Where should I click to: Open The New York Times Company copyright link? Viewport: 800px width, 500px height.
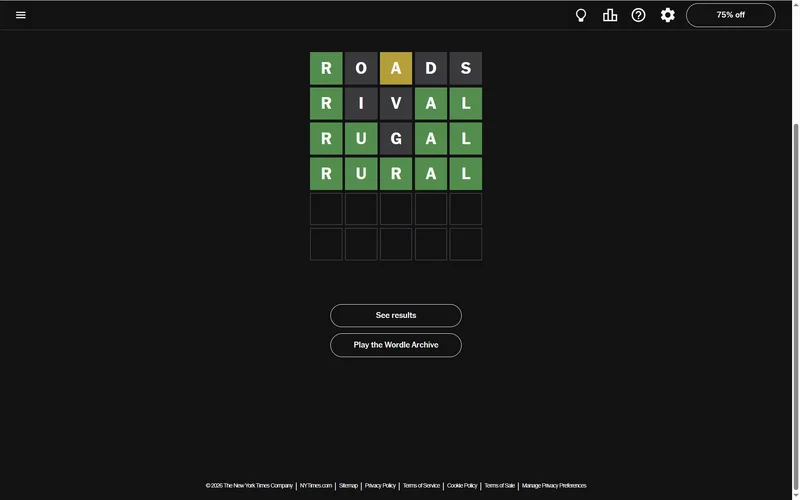(x=249, y=486)
